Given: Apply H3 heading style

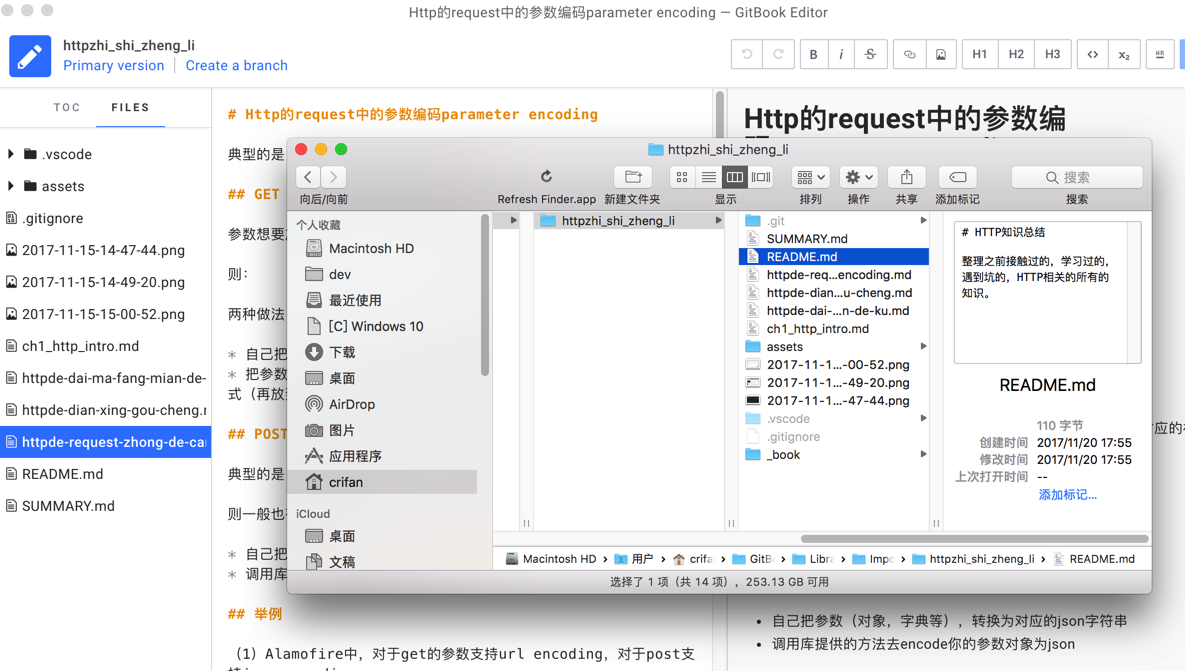Looking at the screenshot, I should [x=1052, y=54].
